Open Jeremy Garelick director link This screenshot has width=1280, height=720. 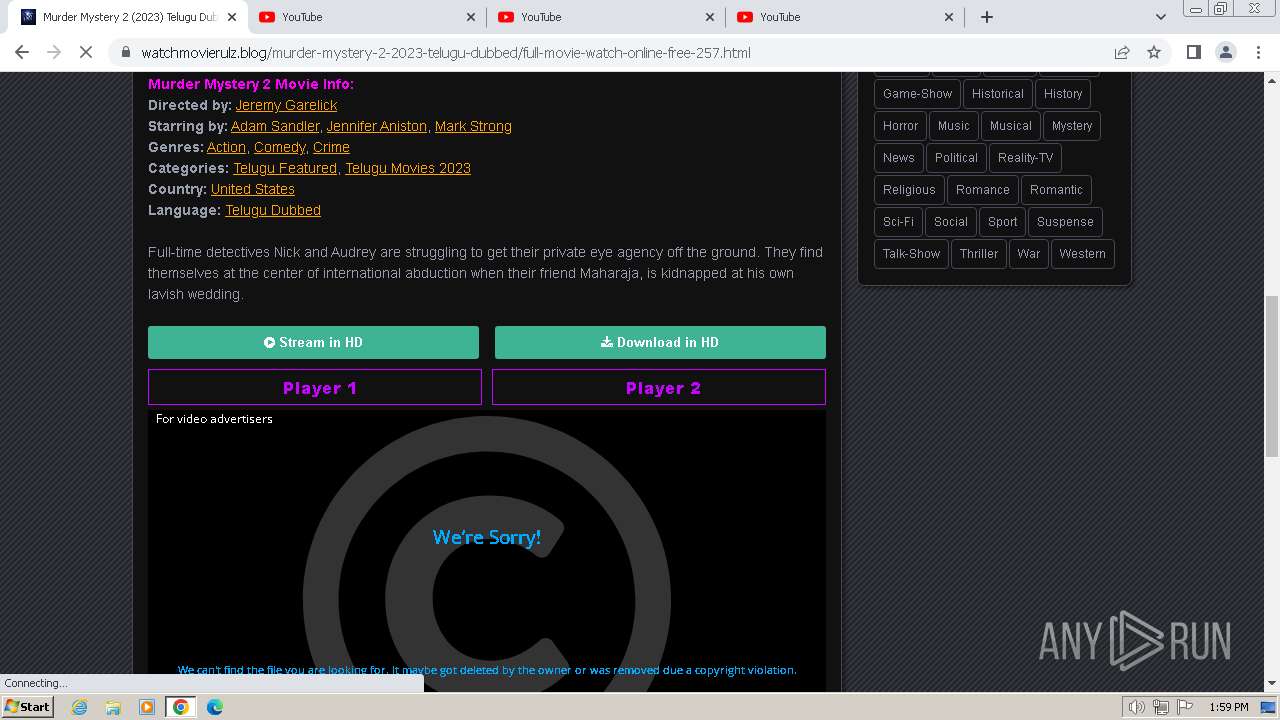(x=286, y=105)
